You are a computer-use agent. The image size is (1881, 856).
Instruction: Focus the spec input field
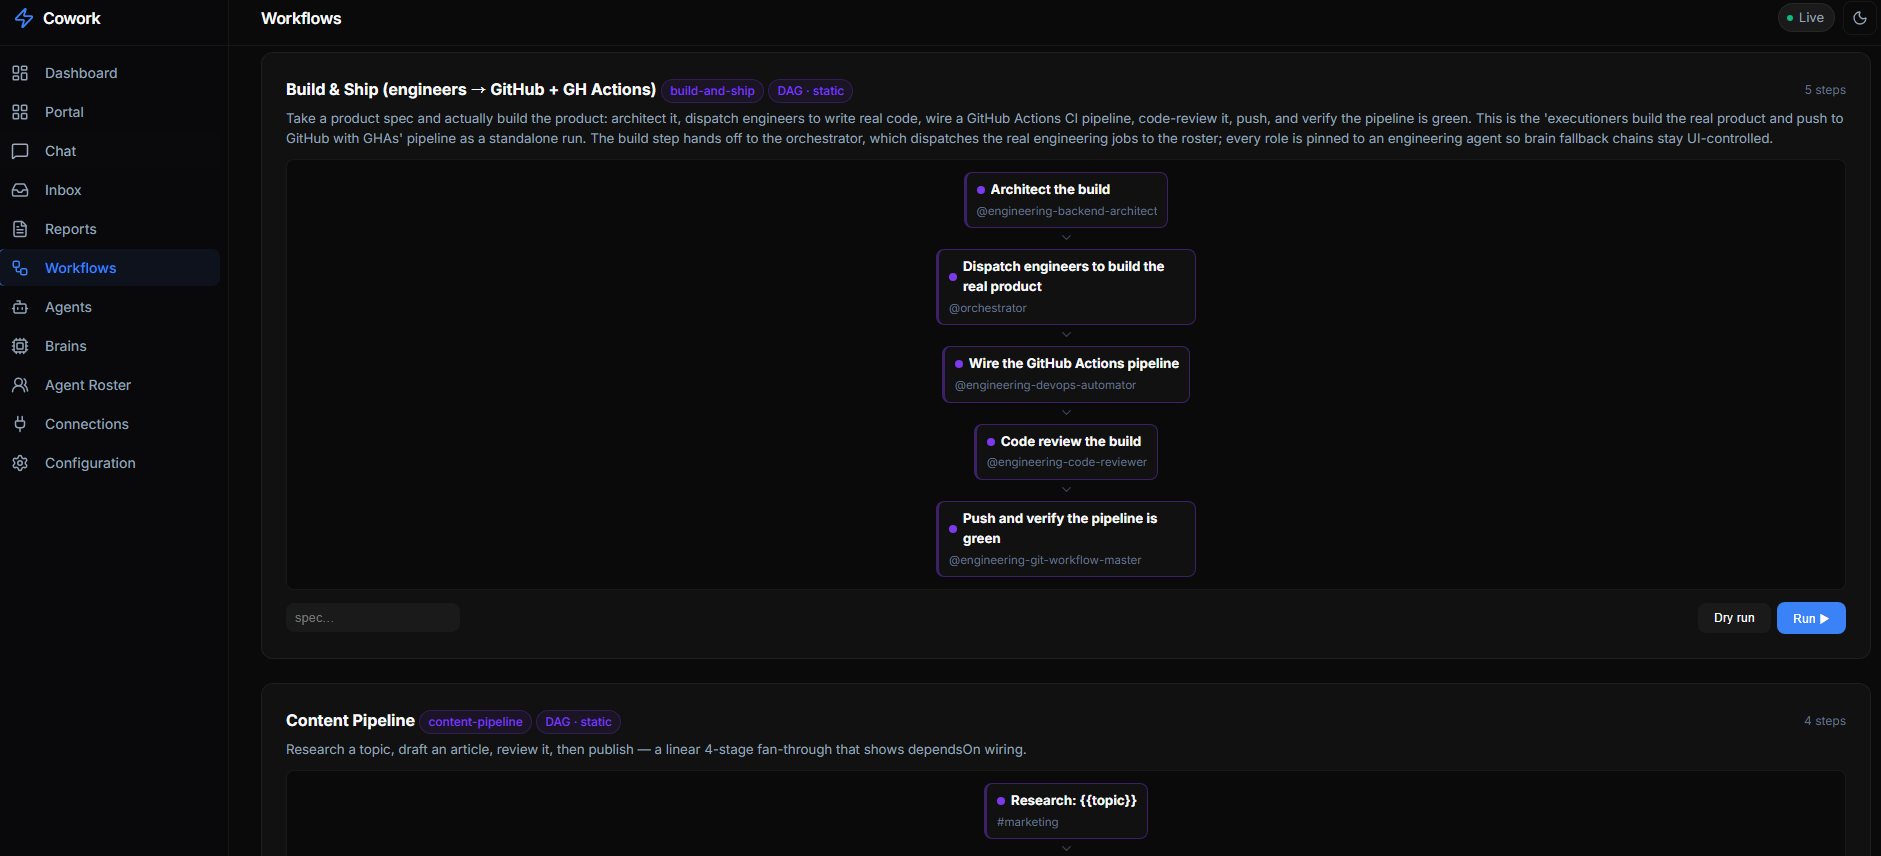tap(373, 618)
